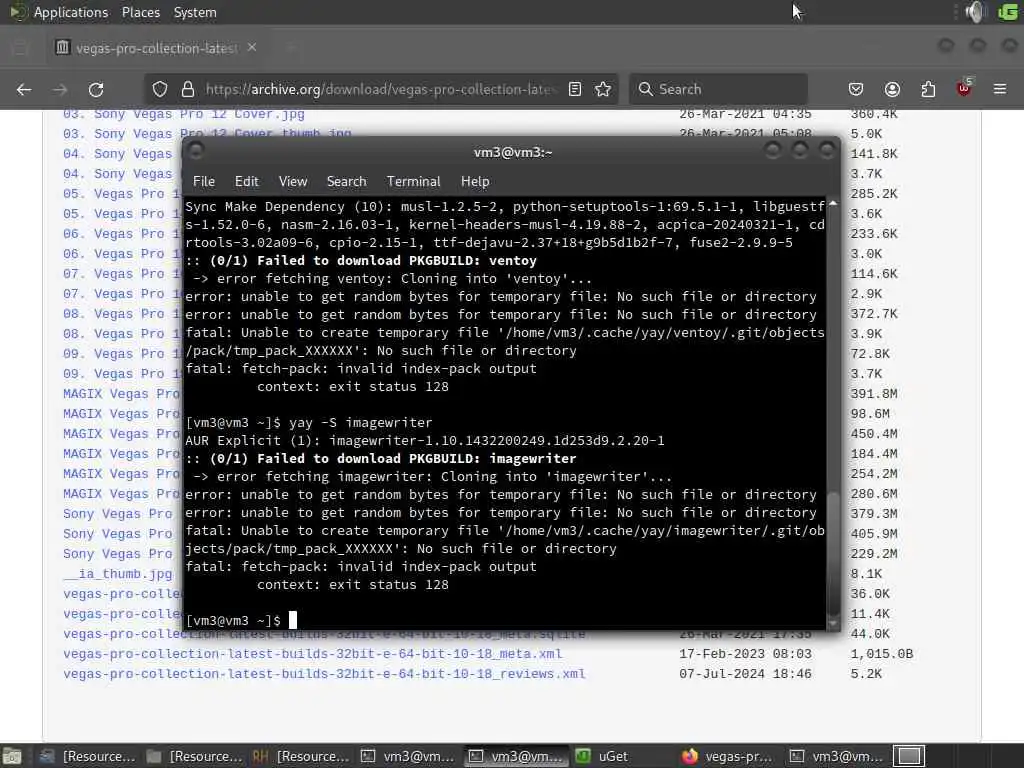Click the 07-Jul-2024 18:46 date
The image size is (1024, 768).
745,674
